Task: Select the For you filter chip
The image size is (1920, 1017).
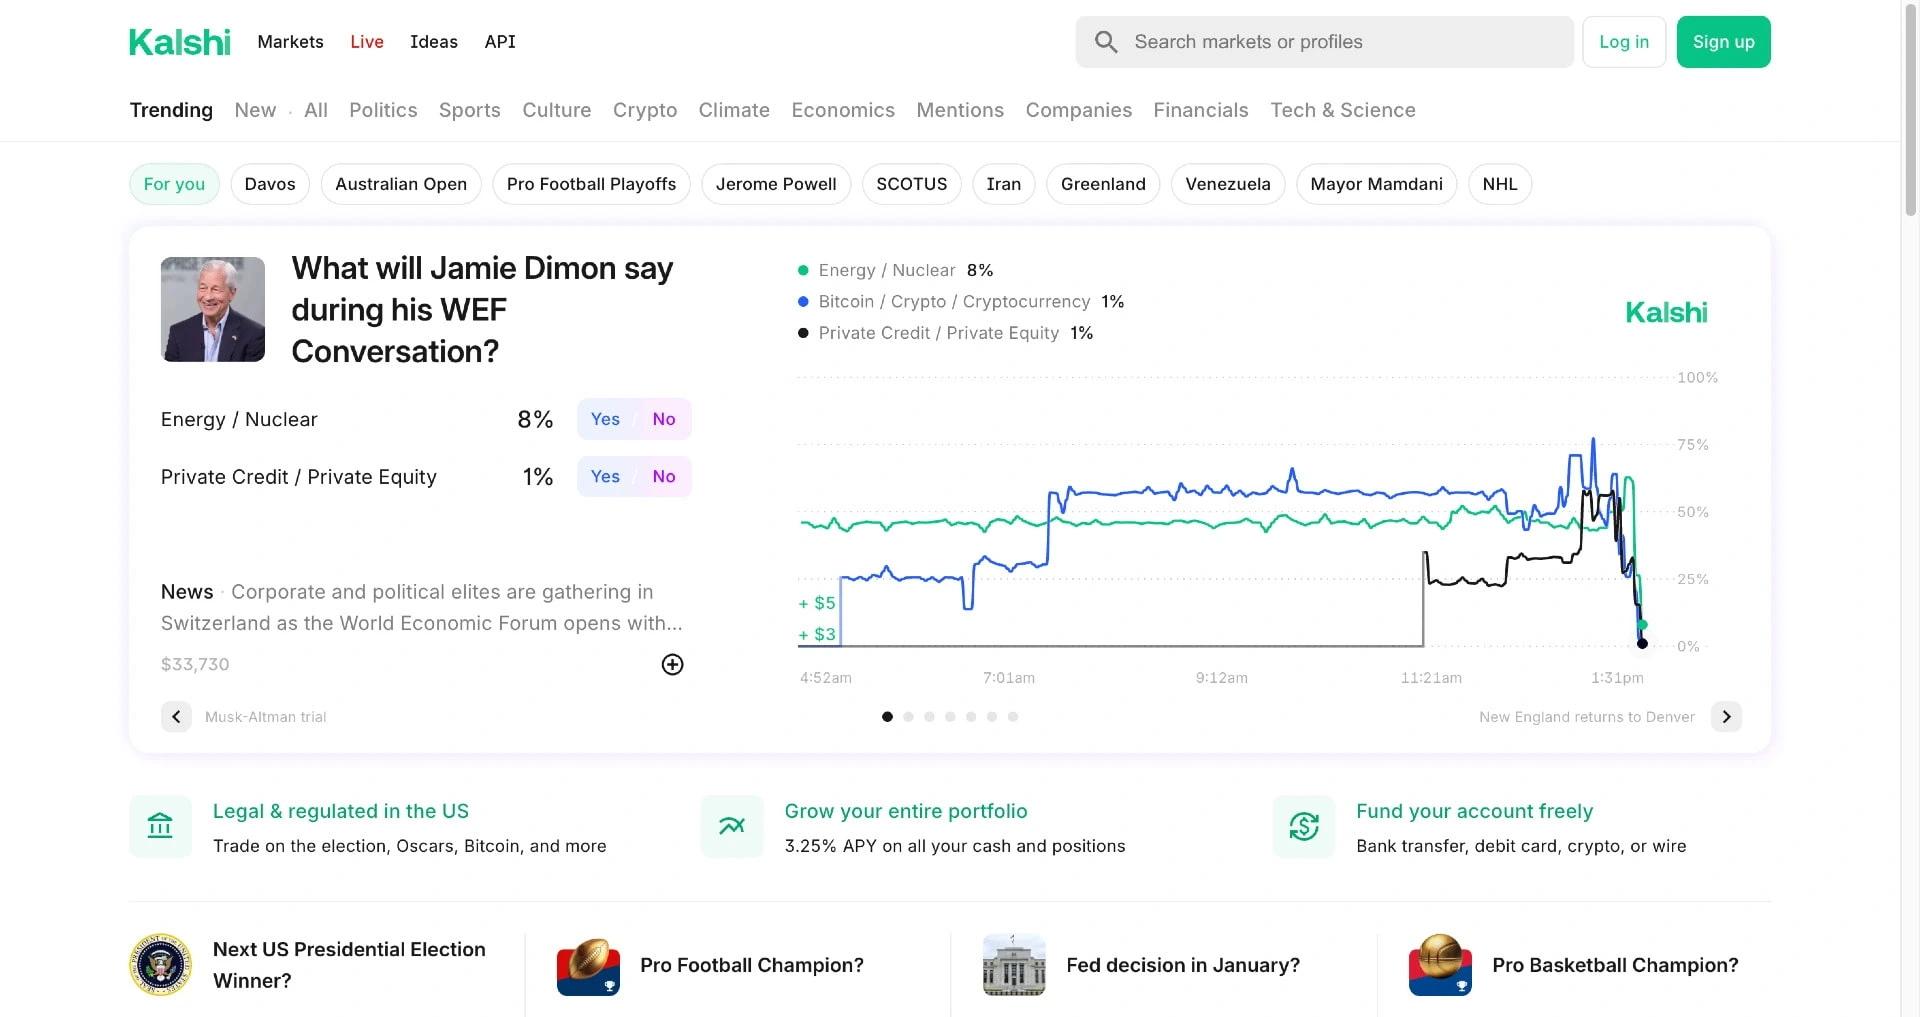Action: (174, 184)
